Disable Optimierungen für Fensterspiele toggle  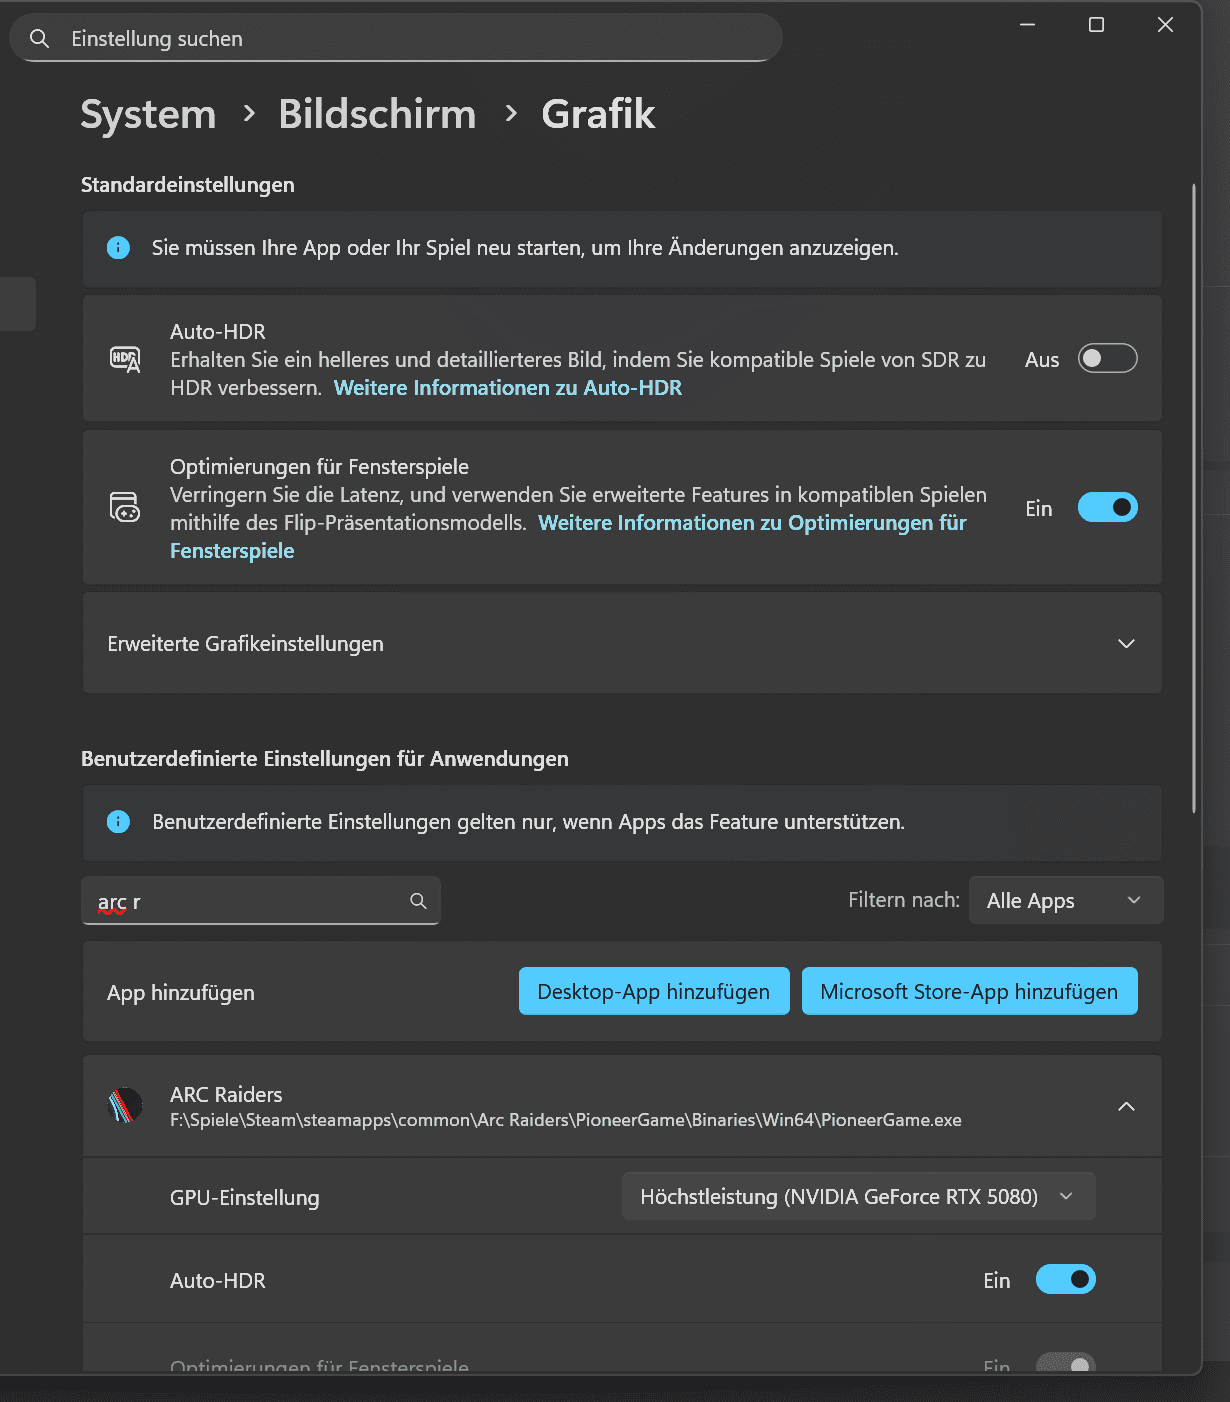[1107, 508]
